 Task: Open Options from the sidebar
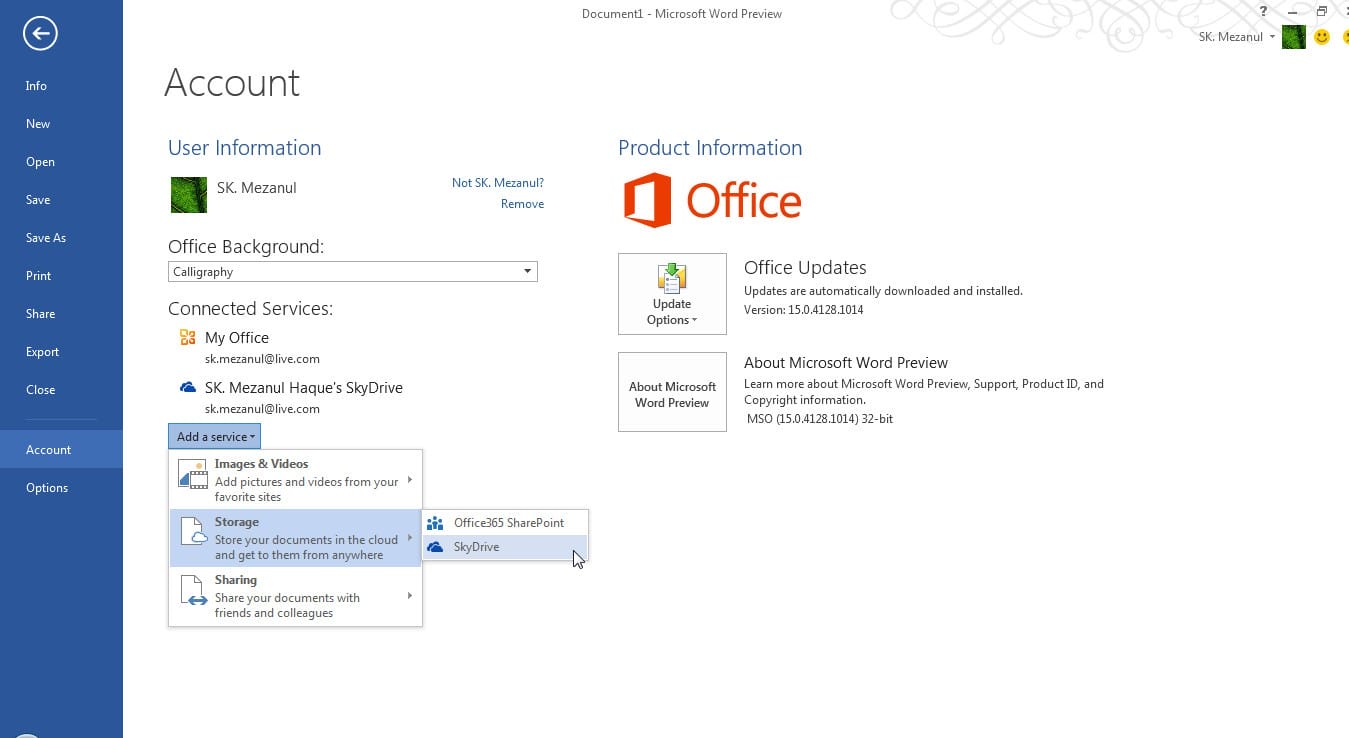coord(61,488)
